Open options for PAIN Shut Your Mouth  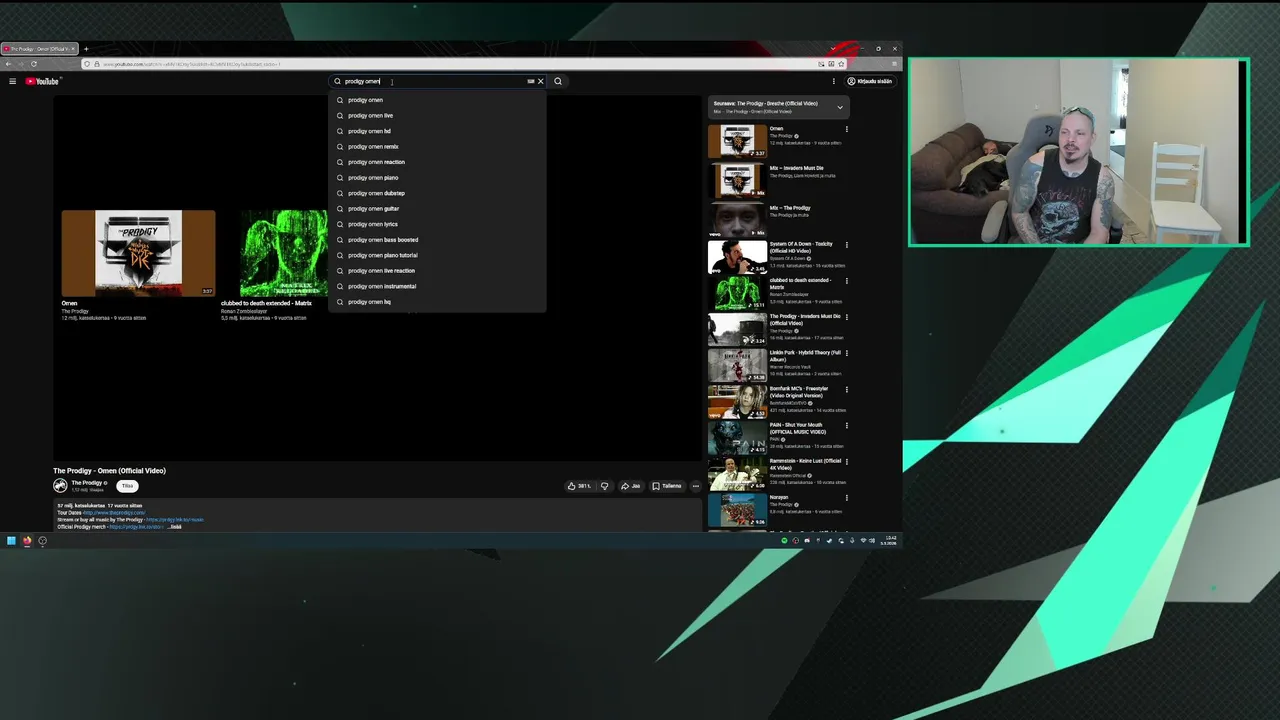point(847,425)
